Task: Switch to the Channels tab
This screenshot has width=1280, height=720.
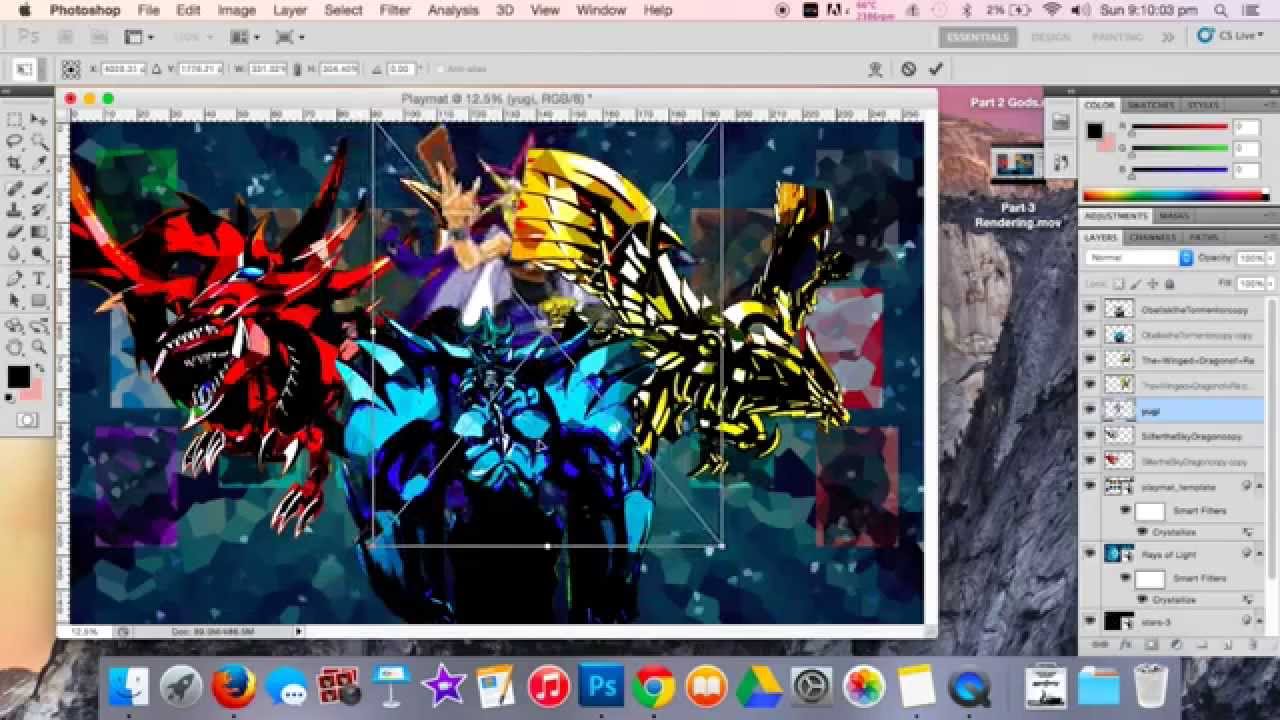Action: click(x=1153, y=237)
